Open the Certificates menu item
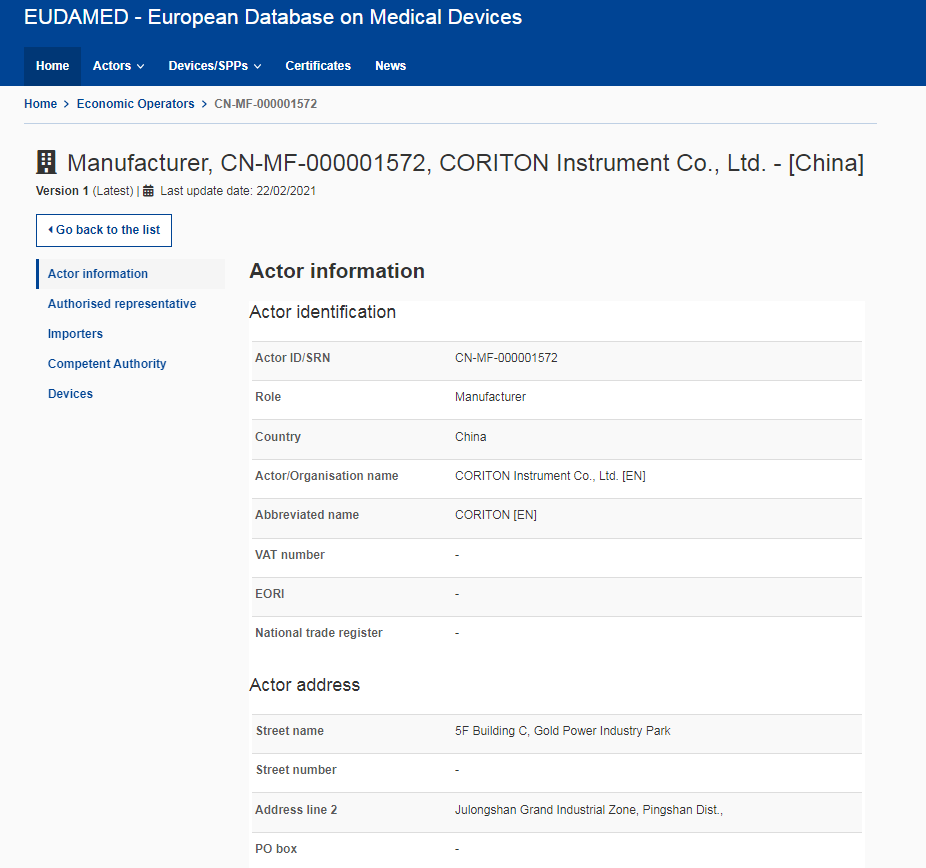The width and height of the screenshot is (926, 868). 318,66
